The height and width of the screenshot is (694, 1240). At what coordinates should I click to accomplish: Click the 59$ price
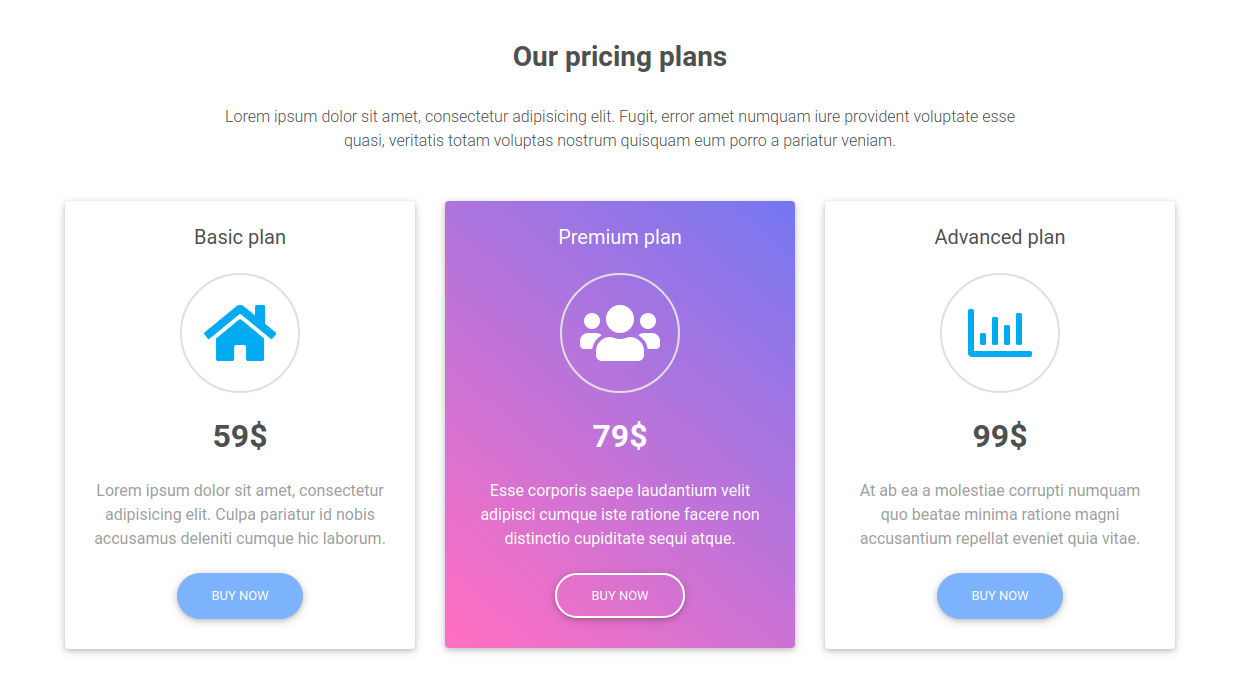tap(240, 436)
